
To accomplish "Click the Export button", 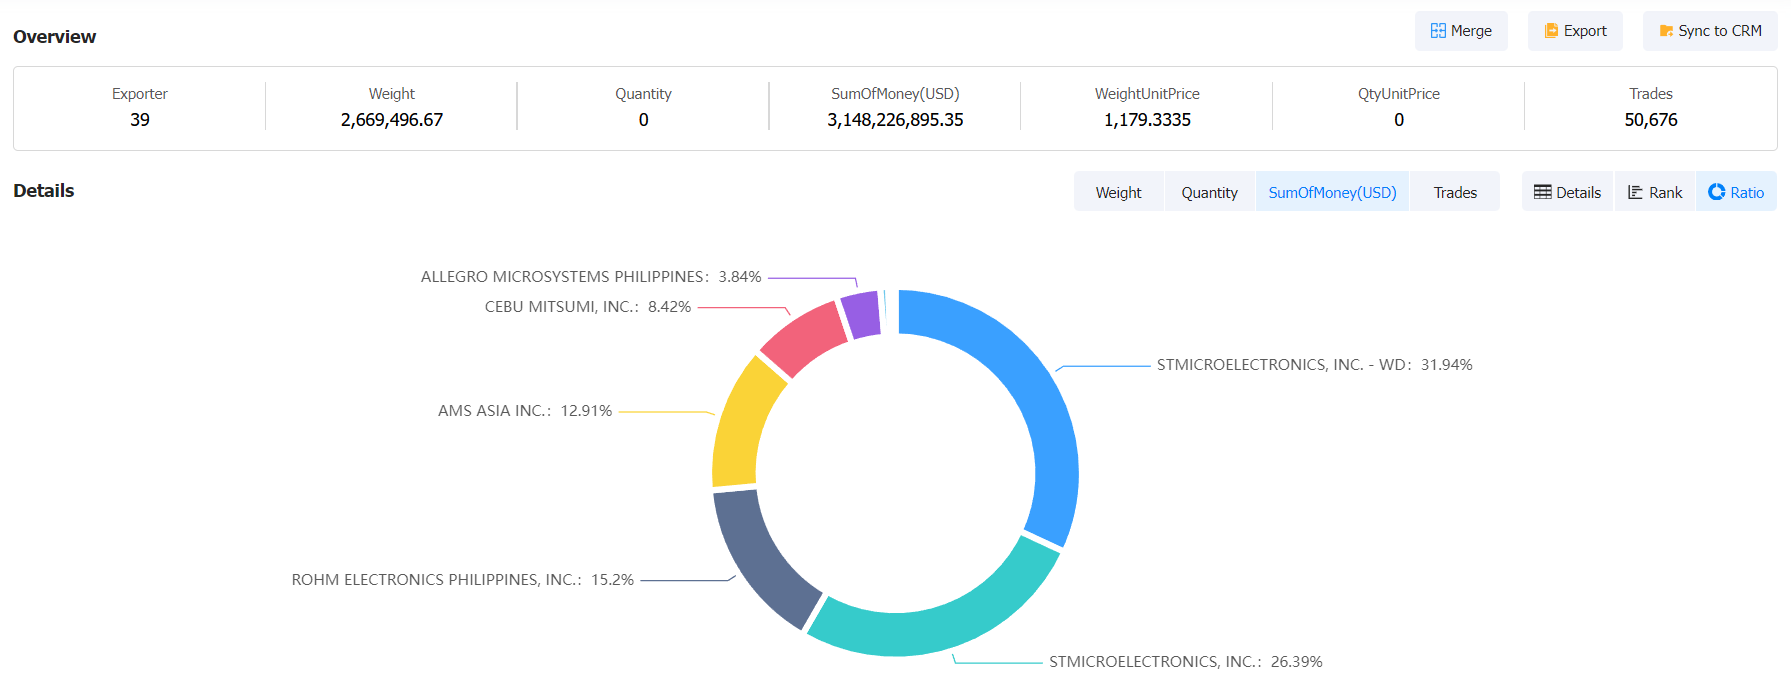I will pos(1575,31).
